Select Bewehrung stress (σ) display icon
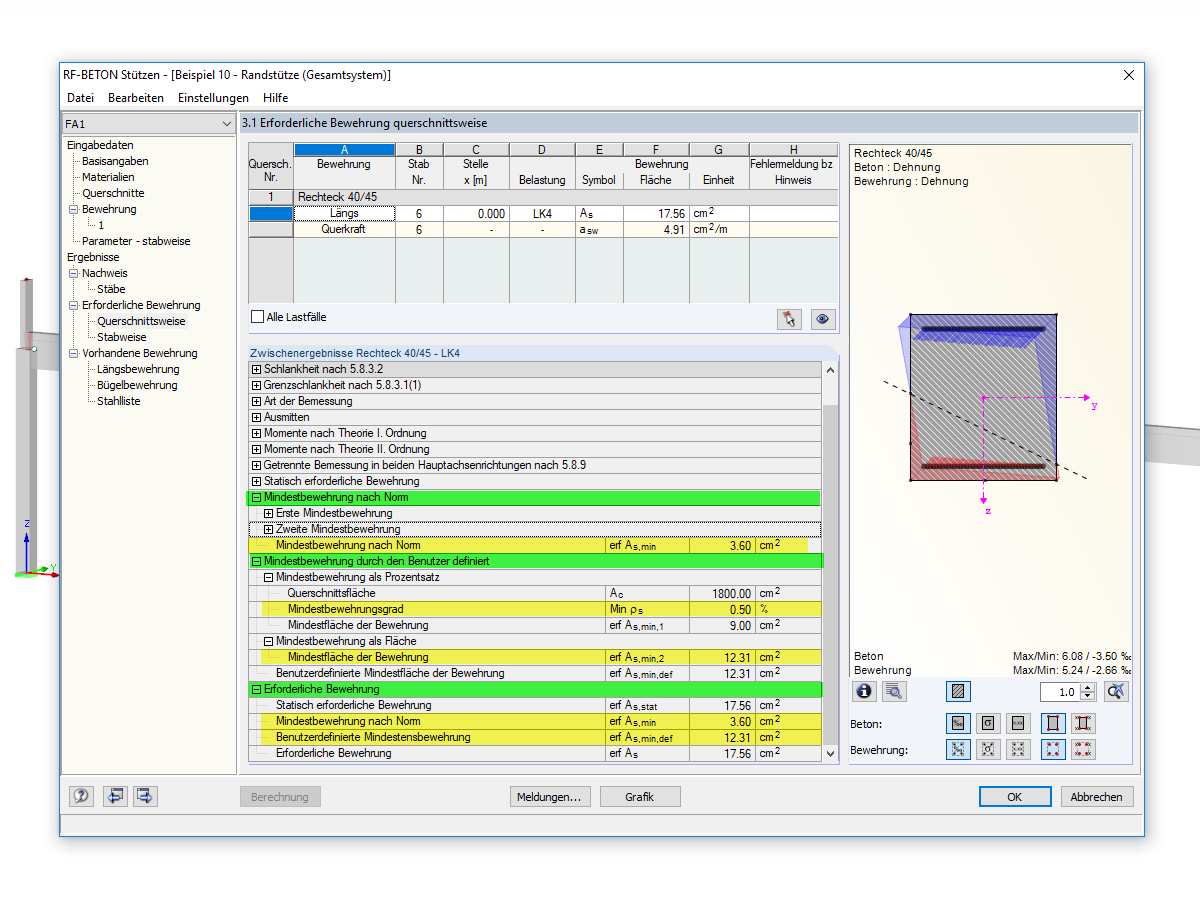Screen dimensions: 1200x900 [988, 749]
